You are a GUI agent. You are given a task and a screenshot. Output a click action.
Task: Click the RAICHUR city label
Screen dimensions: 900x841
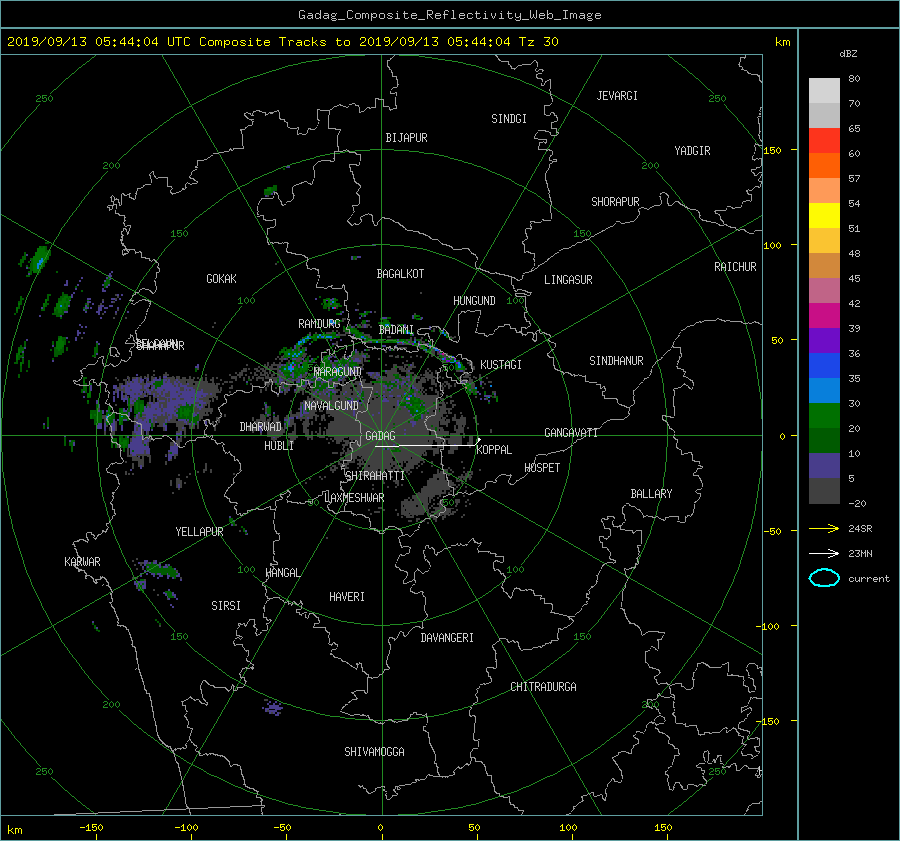735,267
